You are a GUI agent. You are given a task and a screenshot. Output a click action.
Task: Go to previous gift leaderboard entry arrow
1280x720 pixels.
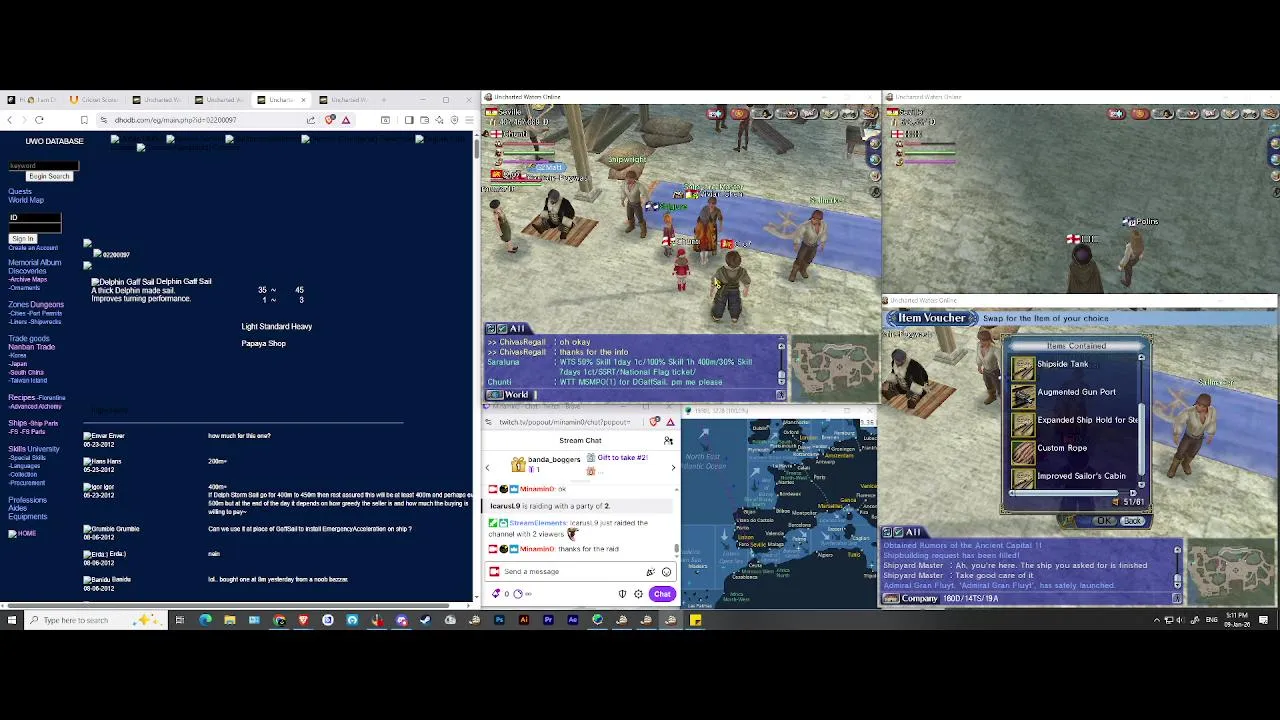coord(488,468)
